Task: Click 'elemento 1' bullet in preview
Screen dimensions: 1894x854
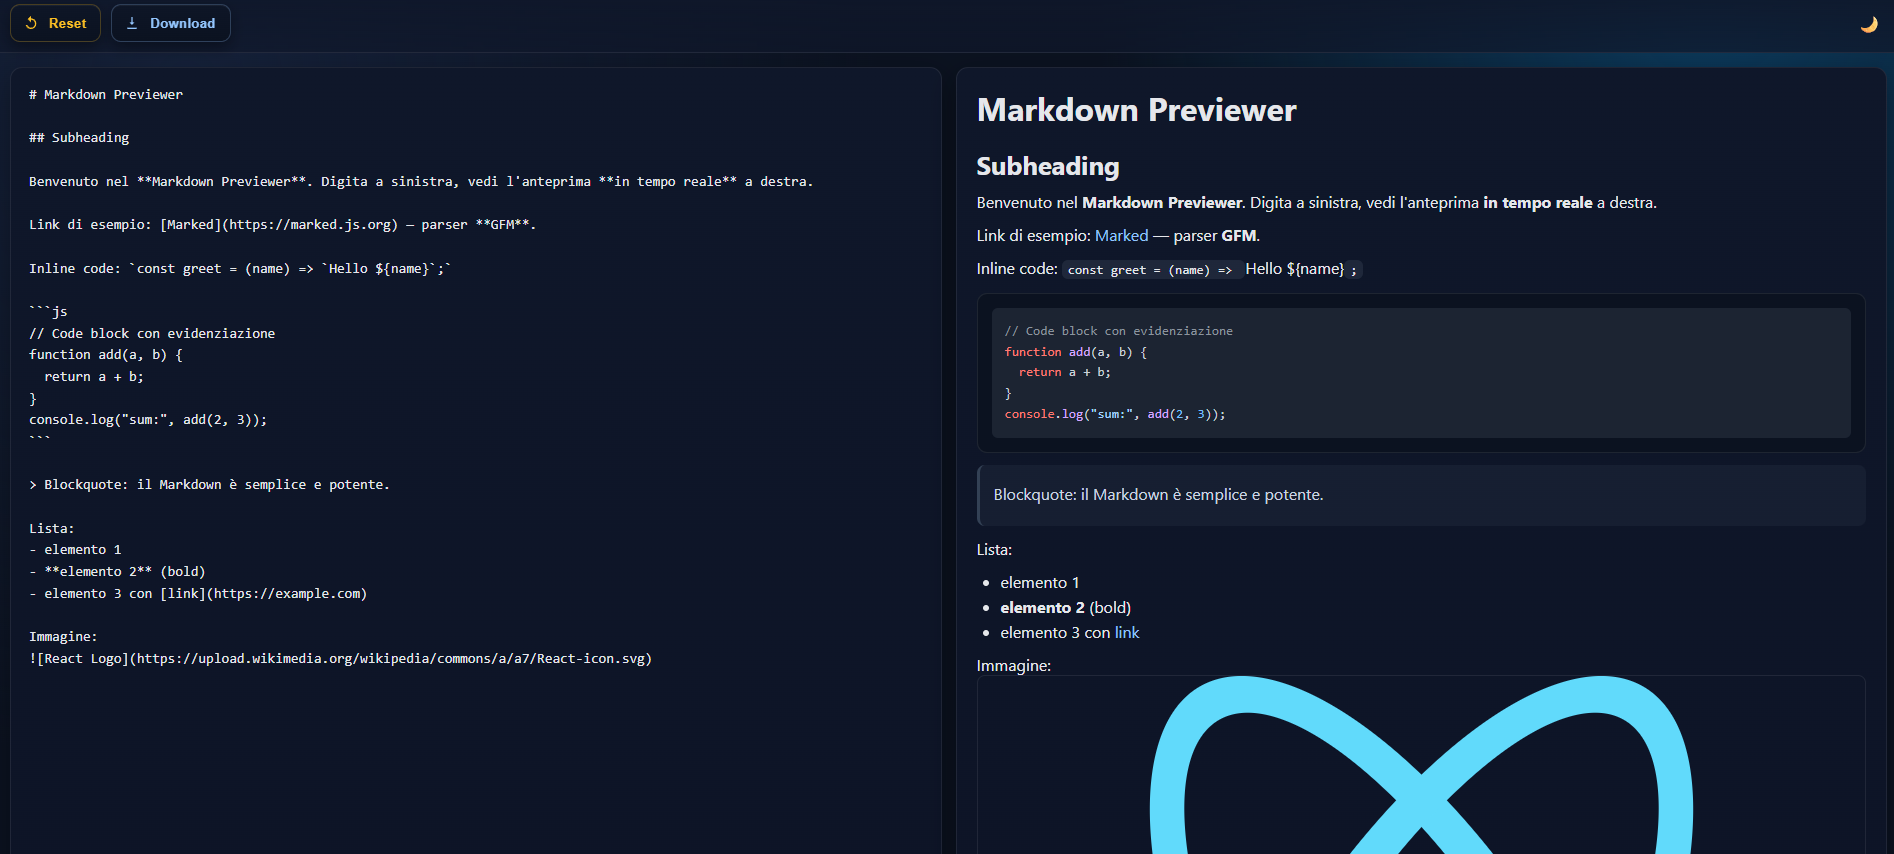Action: point(1040,583)
